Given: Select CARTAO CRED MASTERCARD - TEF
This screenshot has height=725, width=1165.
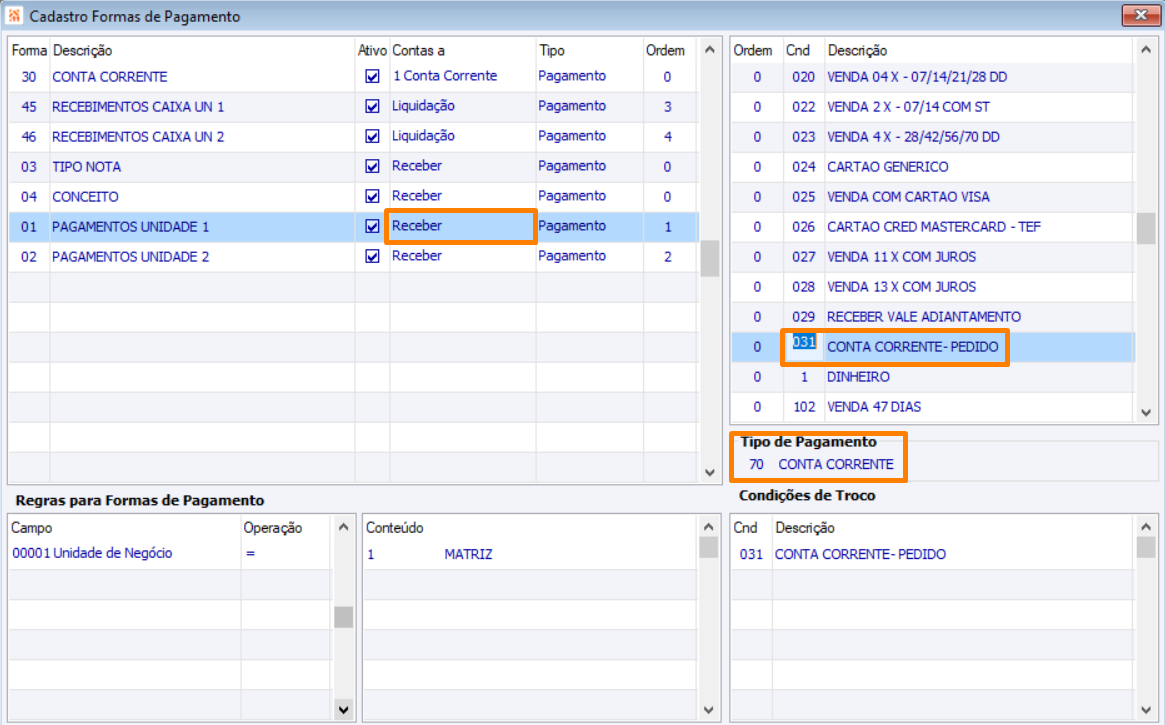Looking at the screenshot, I should point(932,227).
